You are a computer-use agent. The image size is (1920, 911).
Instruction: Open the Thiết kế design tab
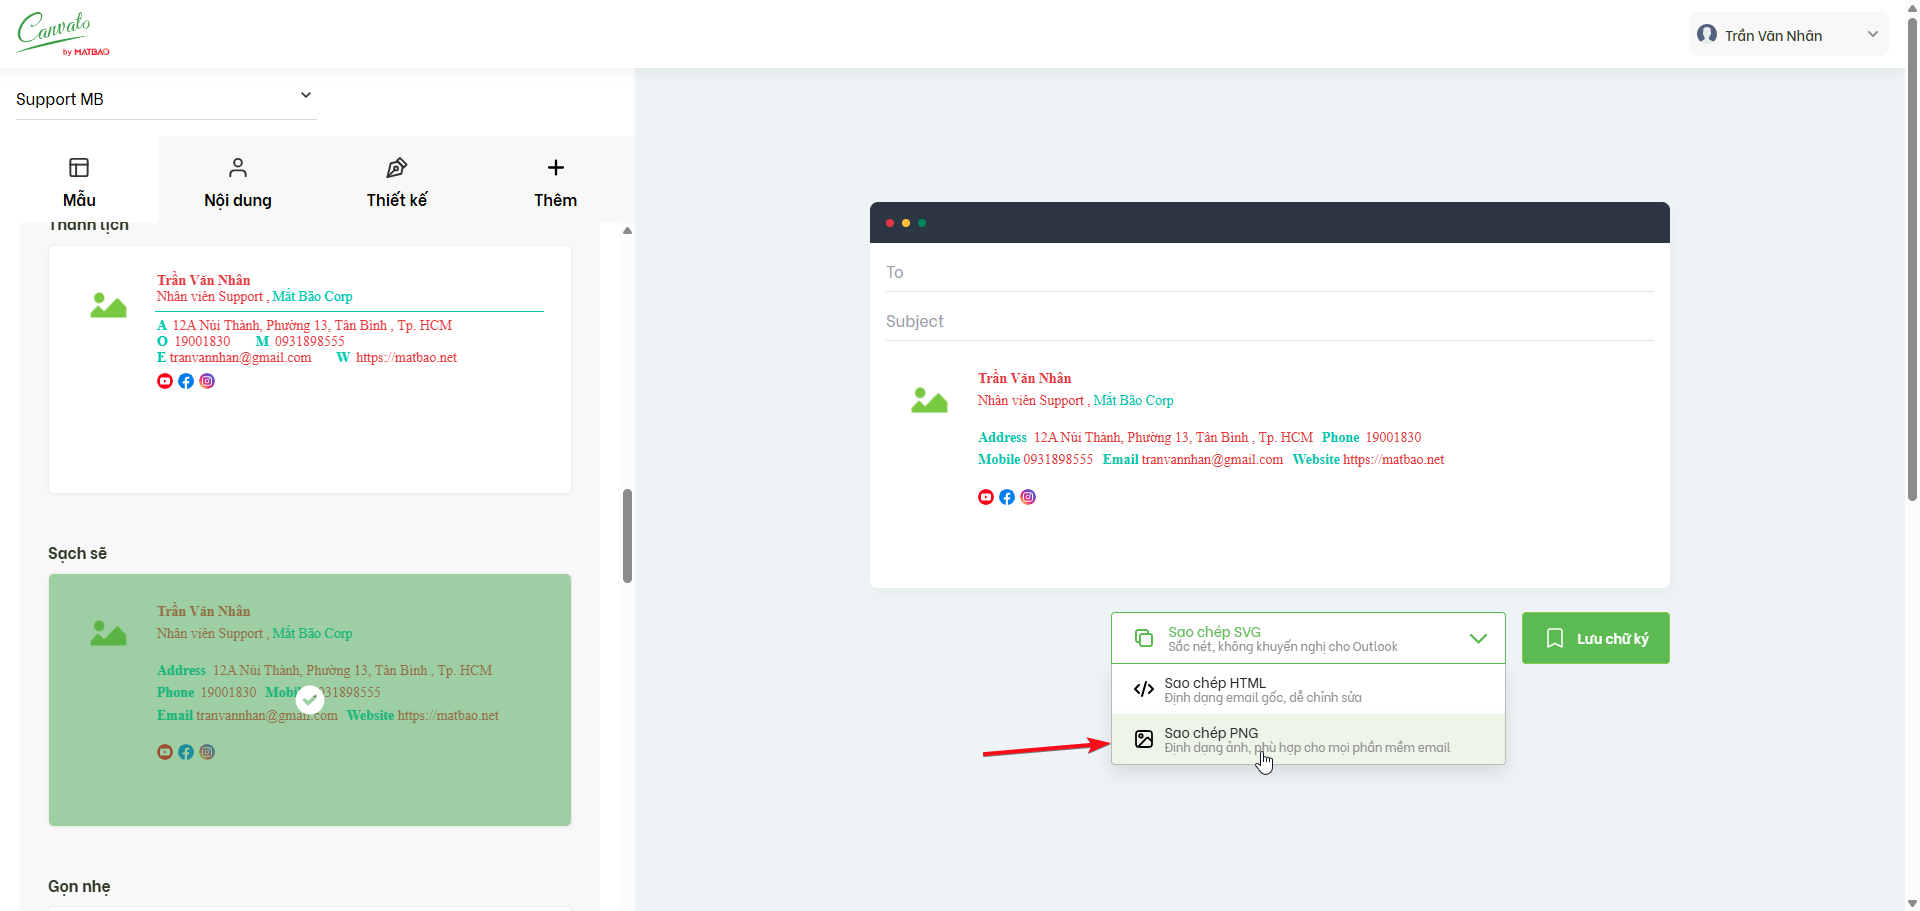(x=396, y=182)
